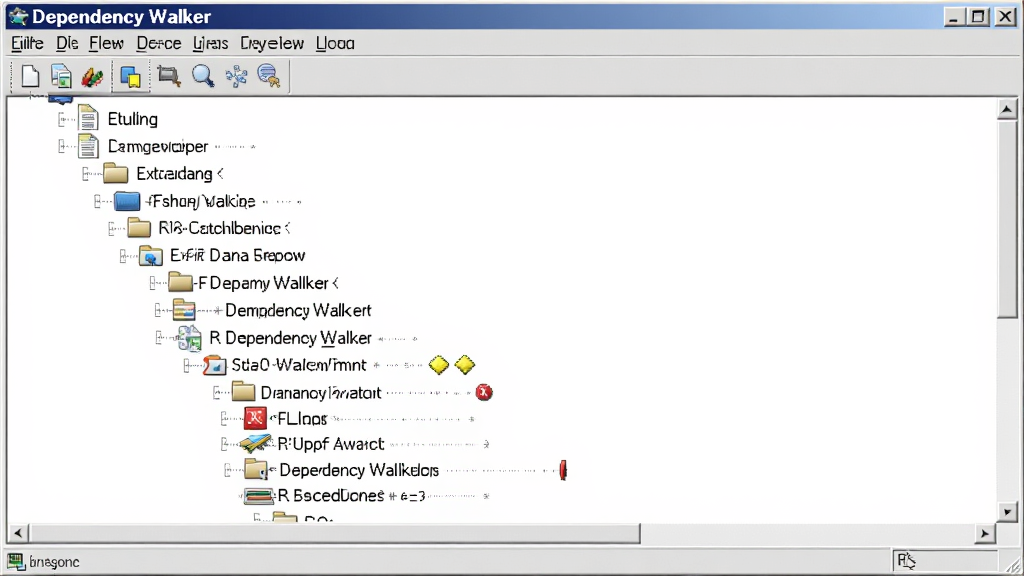Click the icon beside Stia0 Walem/Fmnt
The image size is (1024, 576).
tap(214, 365)
